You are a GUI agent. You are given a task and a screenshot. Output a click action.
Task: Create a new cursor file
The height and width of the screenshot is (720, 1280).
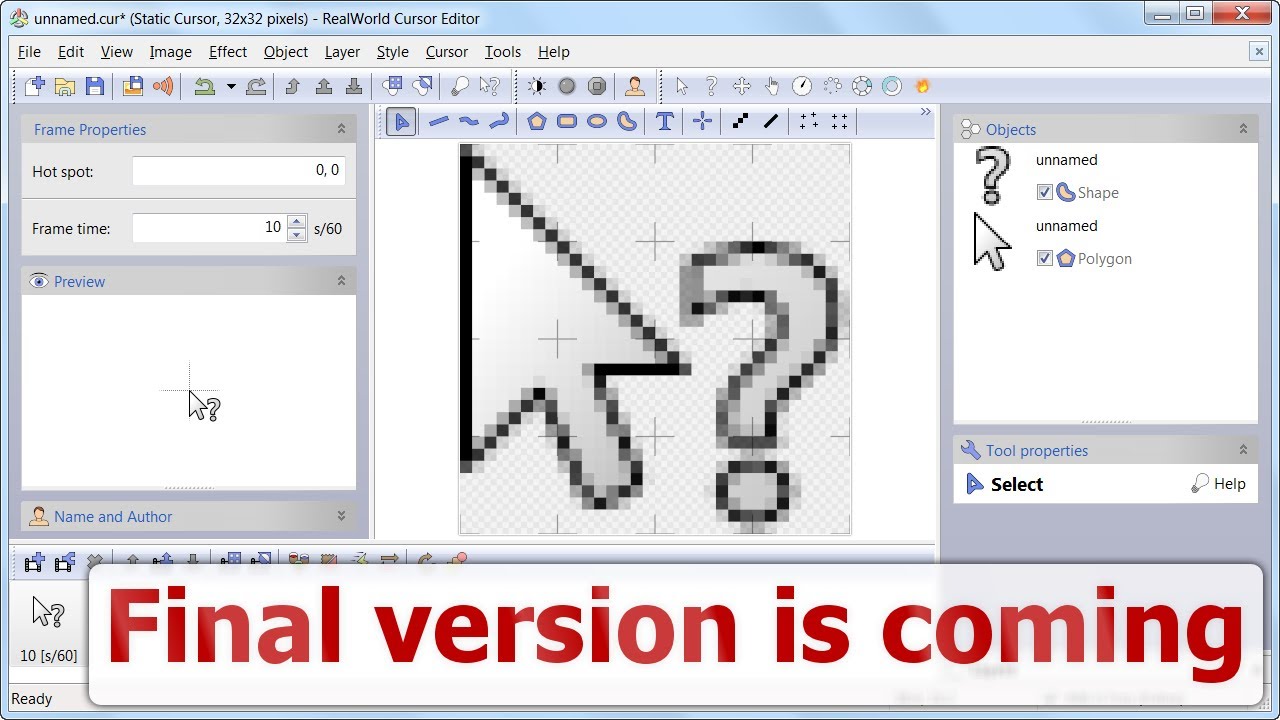pos(34,86)
